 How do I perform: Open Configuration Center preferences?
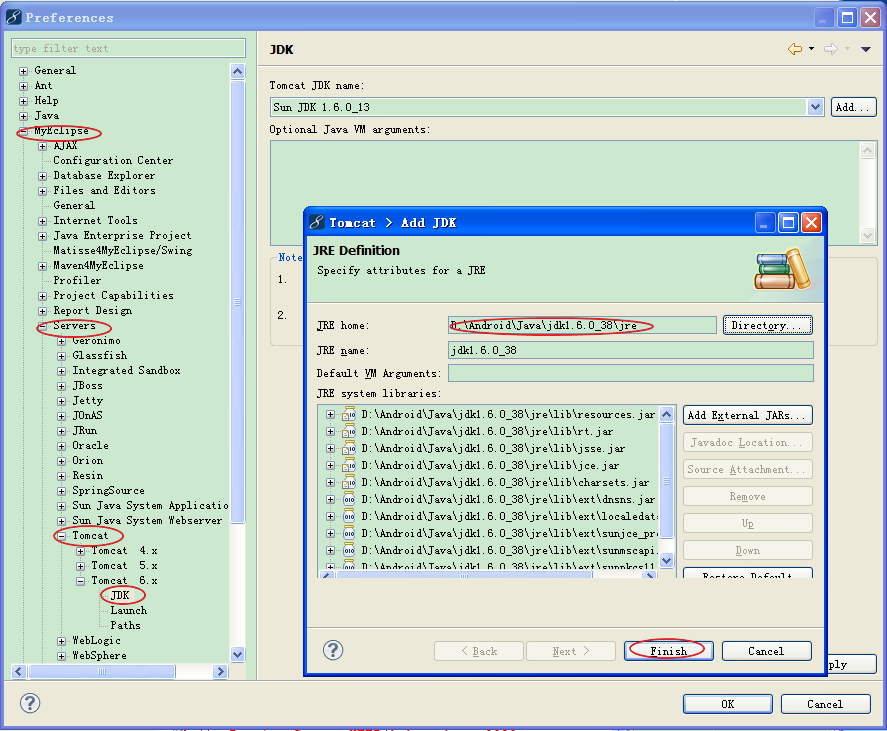pos(113,160)
